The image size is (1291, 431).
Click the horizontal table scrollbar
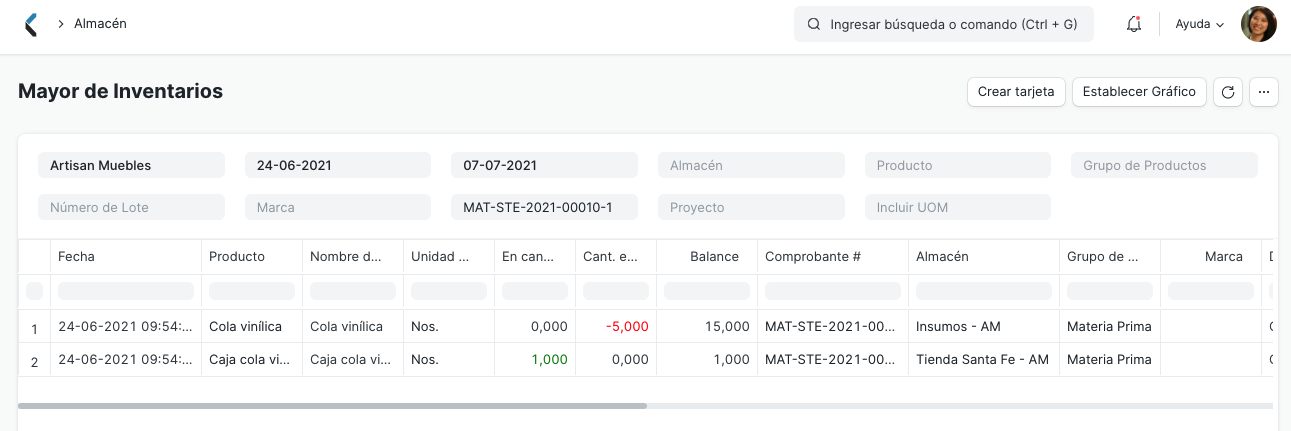pos(332,406)
